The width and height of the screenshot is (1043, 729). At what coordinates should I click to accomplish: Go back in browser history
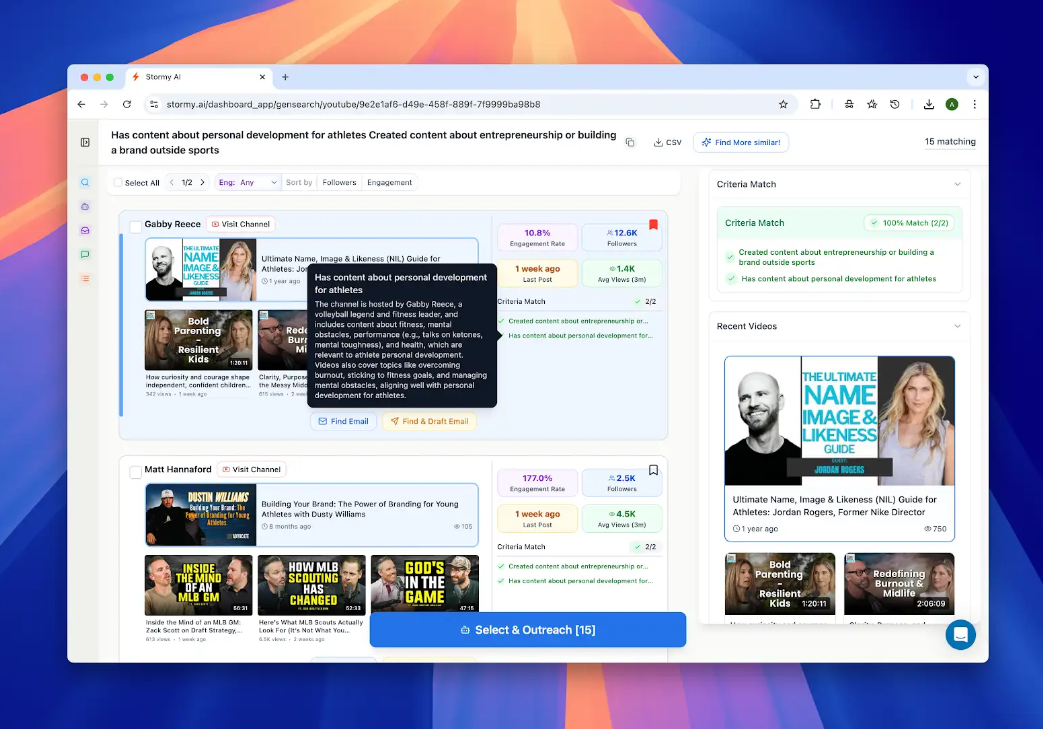click(x=81, y=104)
